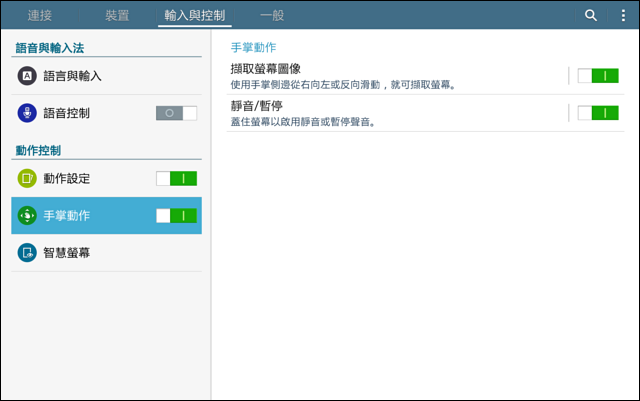The height and width of the screenshot is (401, 640).
Task: Disable the 靜音/暫停 toggle
Action: click(598, 113)
